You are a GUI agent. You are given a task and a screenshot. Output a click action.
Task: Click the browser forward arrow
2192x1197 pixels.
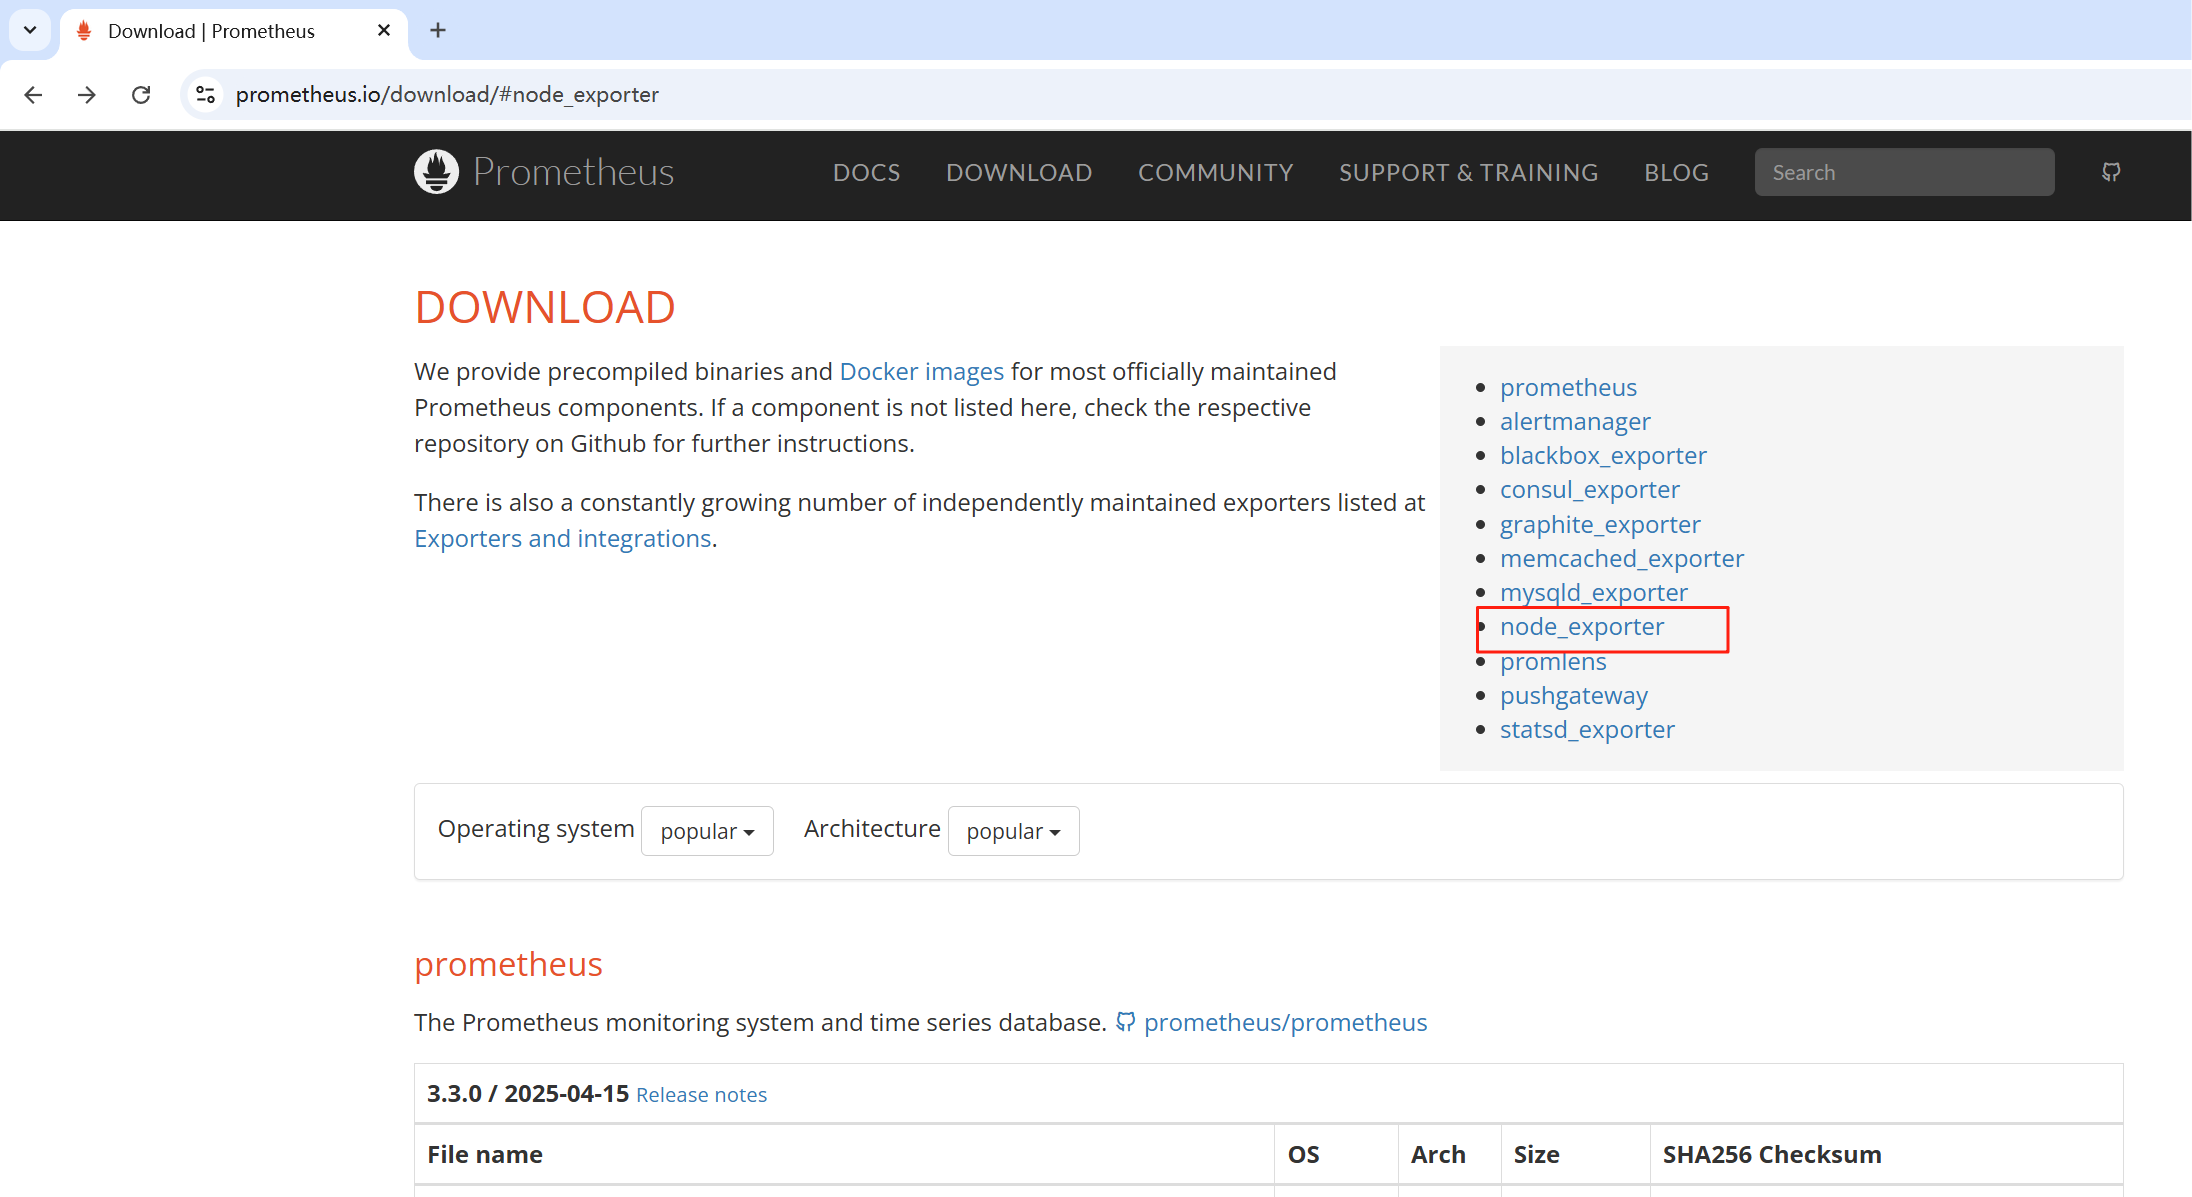click(x=87, y=94)
